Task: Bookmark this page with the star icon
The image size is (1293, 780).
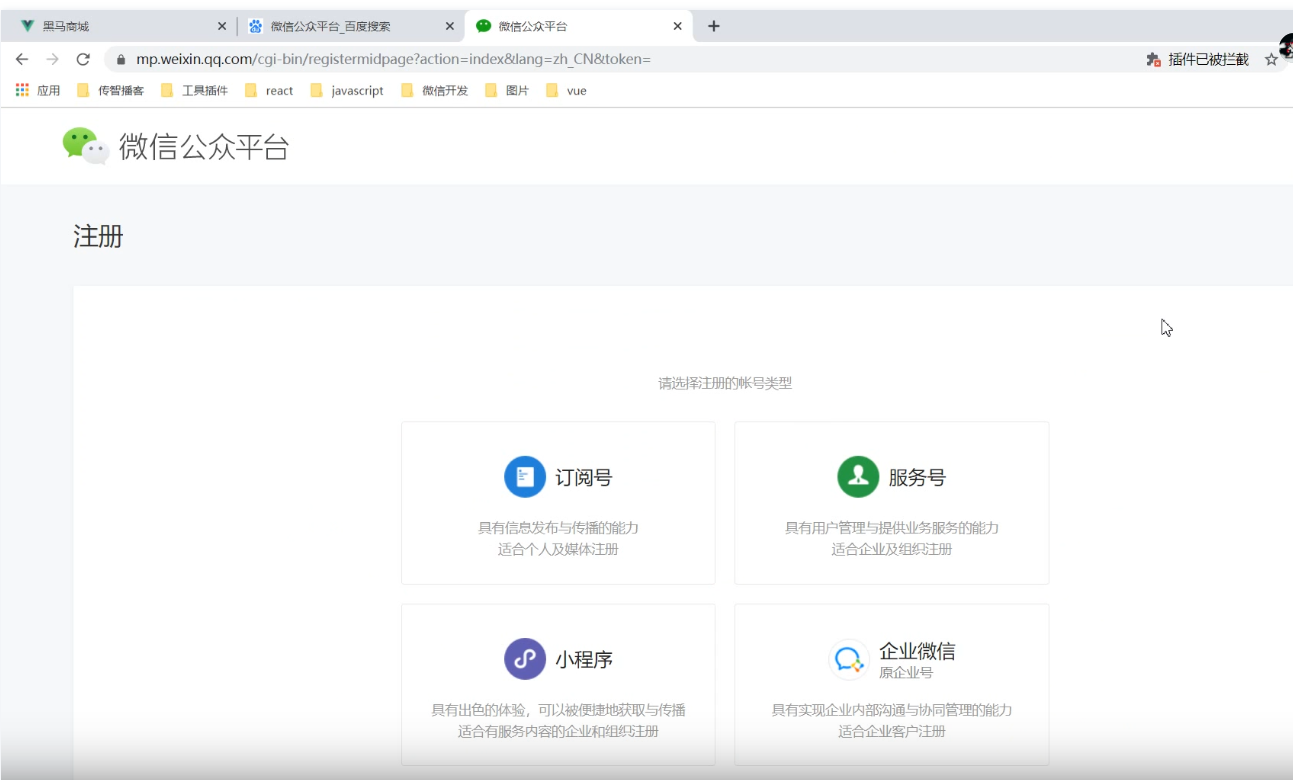Action: pyautogui.click(x=1271, y=59)
